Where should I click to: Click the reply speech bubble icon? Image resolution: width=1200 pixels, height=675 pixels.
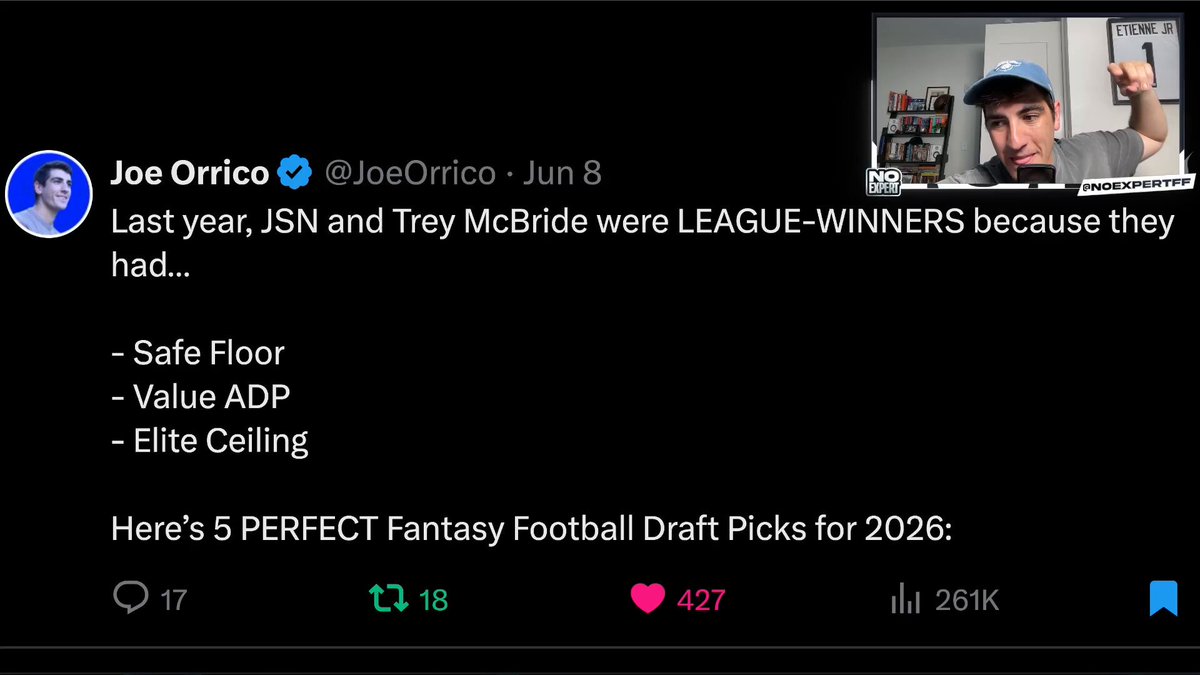(x=130, y=598)
